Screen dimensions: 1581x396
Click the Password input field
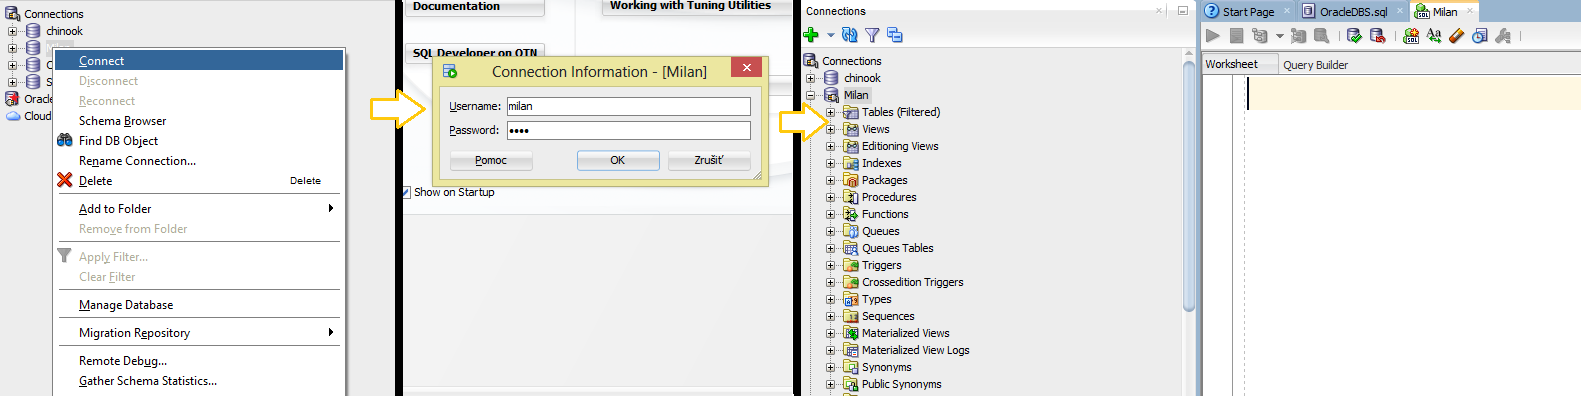628,130
